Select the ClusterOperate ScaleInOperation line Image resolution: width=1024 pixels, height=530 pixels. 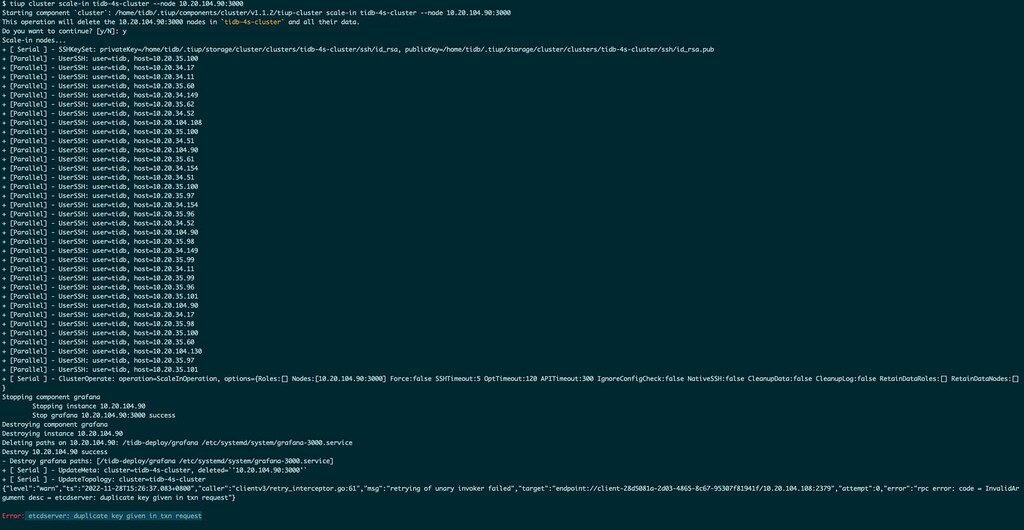510,379
